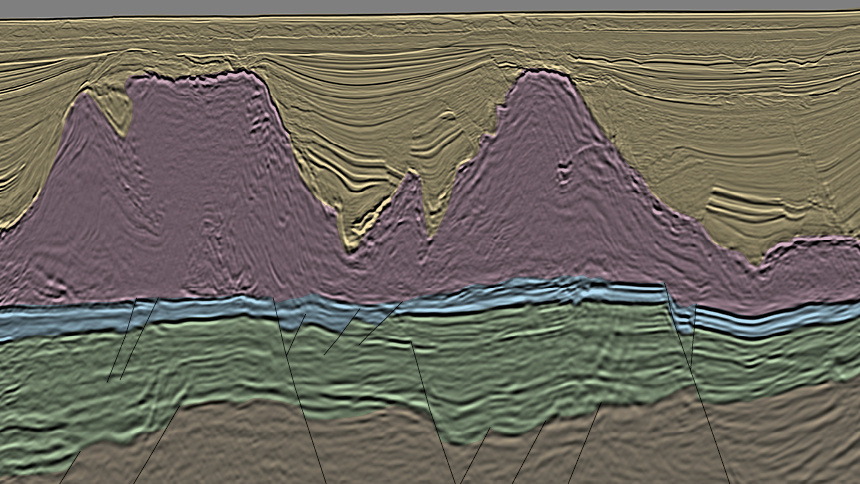Click the small dark inclusion inside the right dome
860x484 pixels.
tap(565, 173)
